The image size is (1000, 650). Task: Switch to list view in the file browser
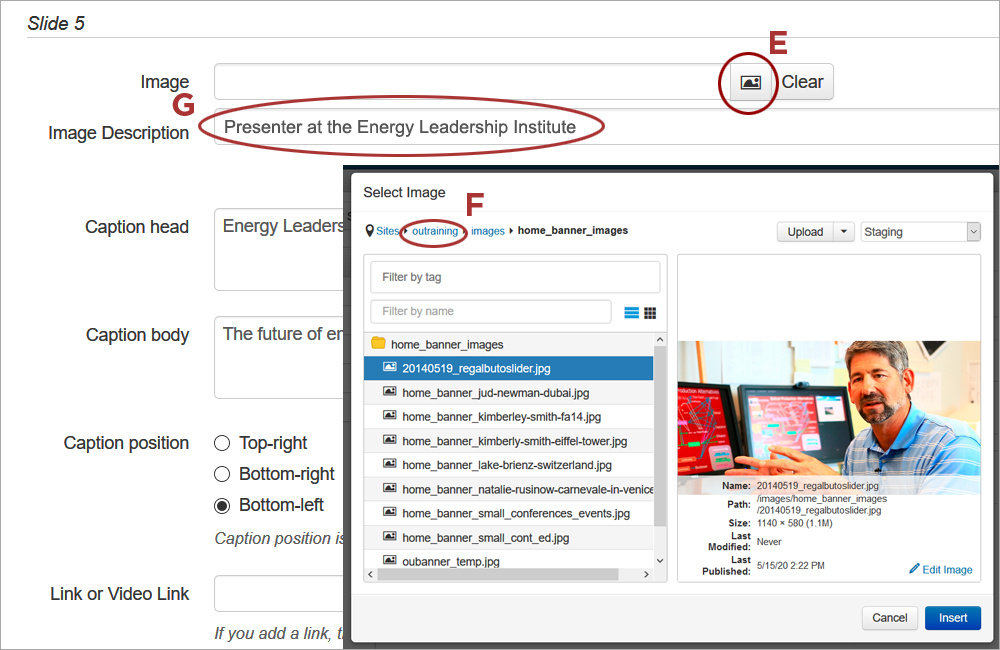pos(632,312)
